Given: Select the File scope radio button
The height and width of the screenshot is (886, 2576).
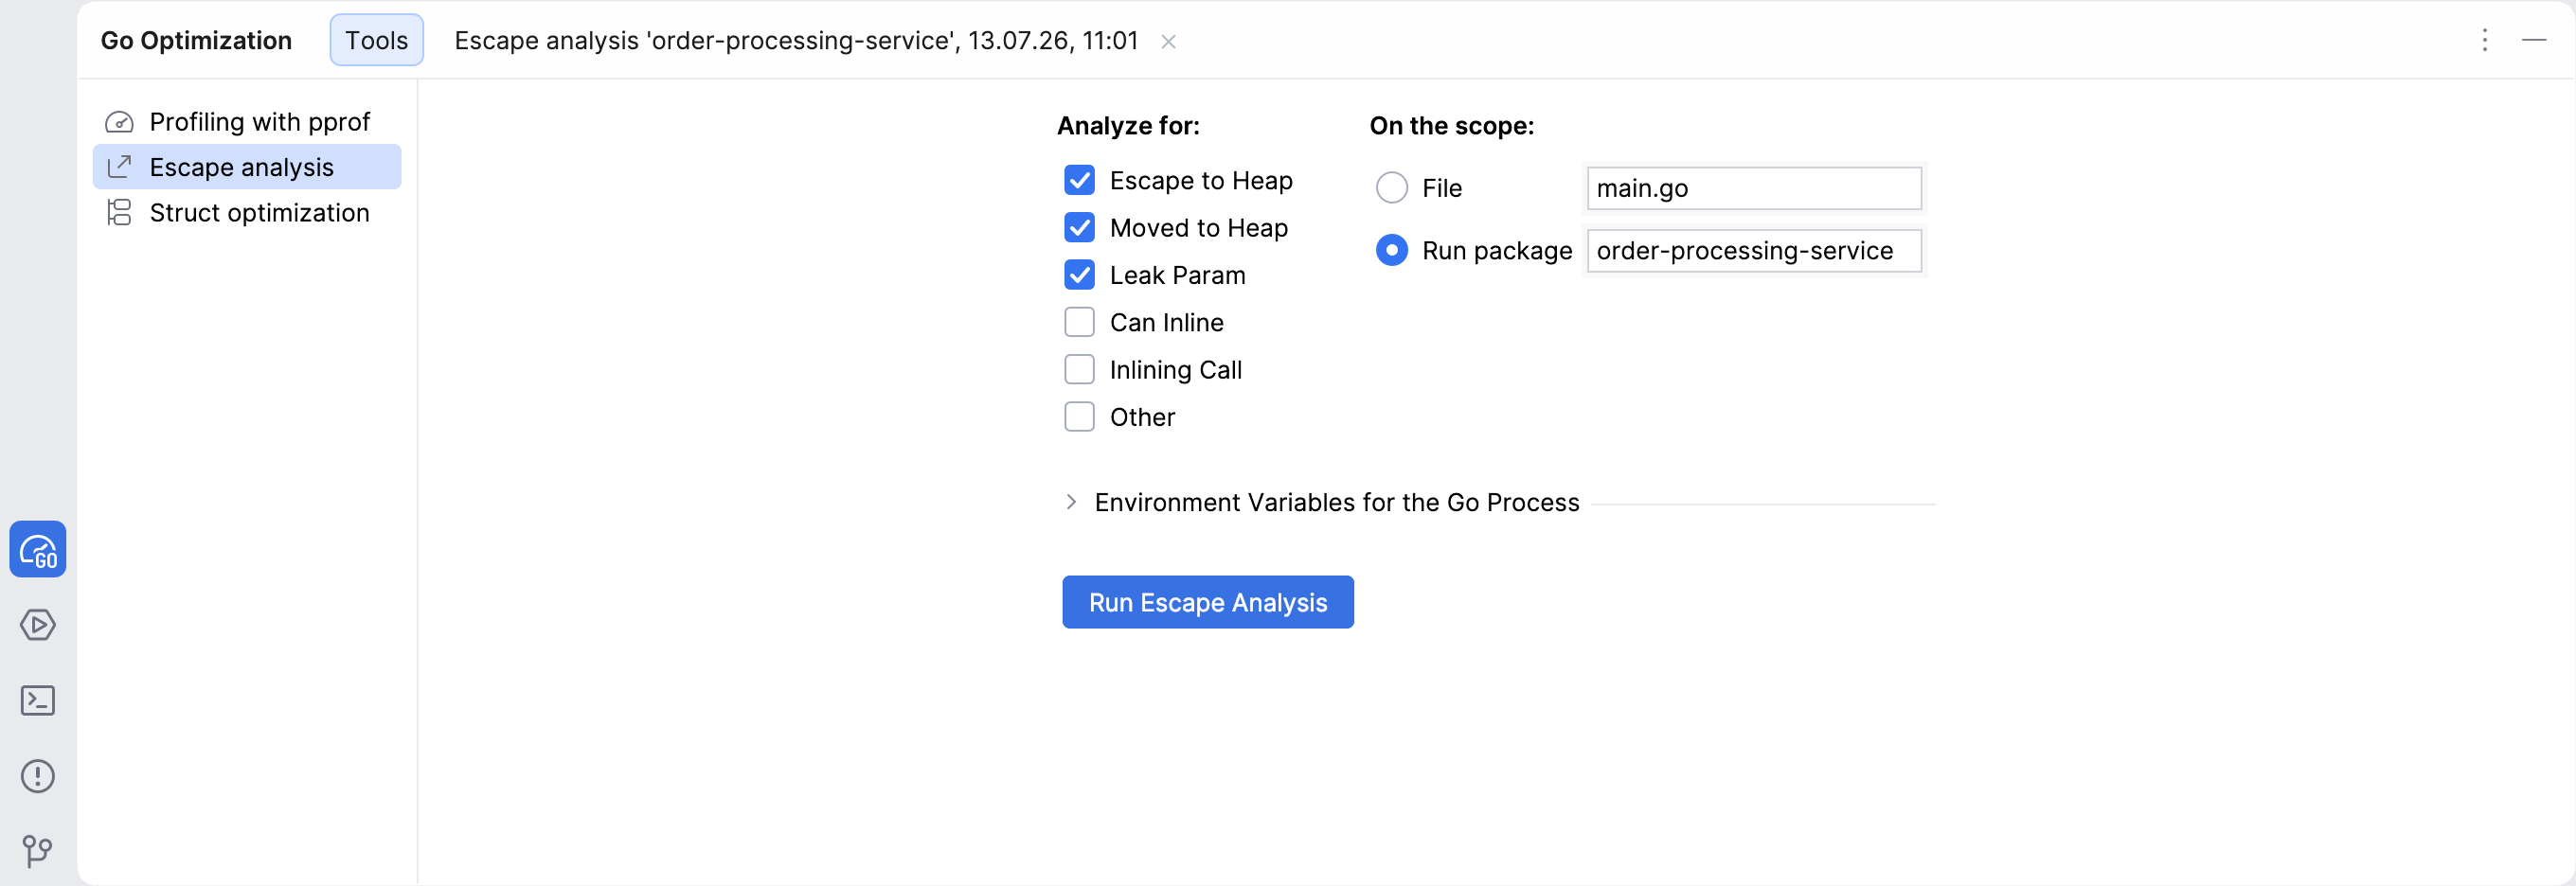Looking at the screenshot, I should point(1391,188).
